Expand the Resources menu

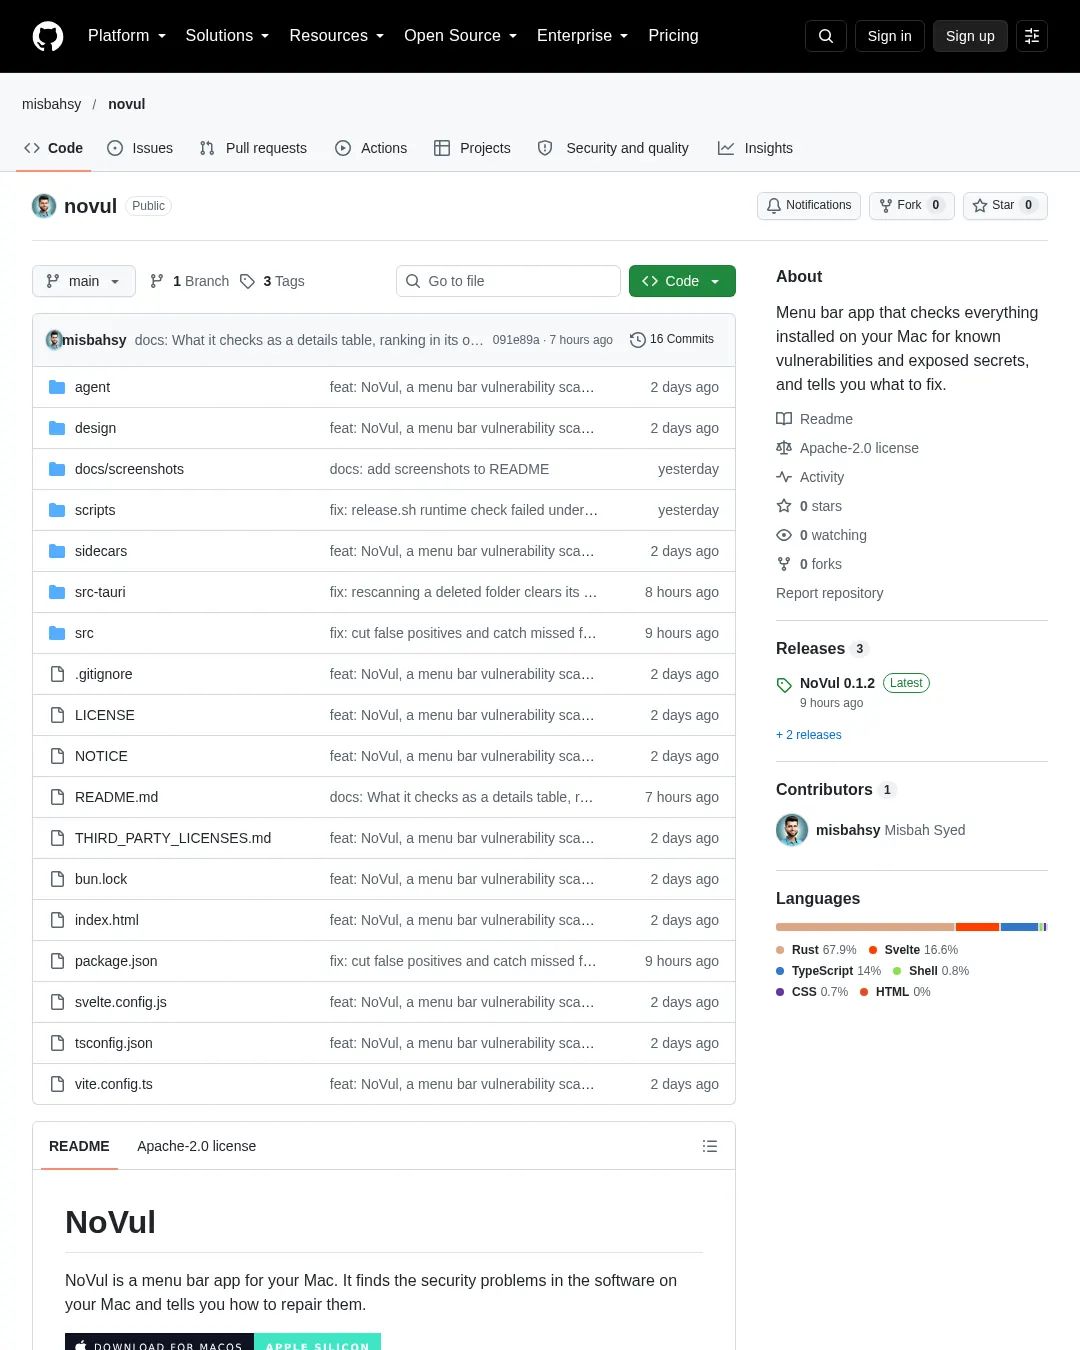(x=337, y=36)
